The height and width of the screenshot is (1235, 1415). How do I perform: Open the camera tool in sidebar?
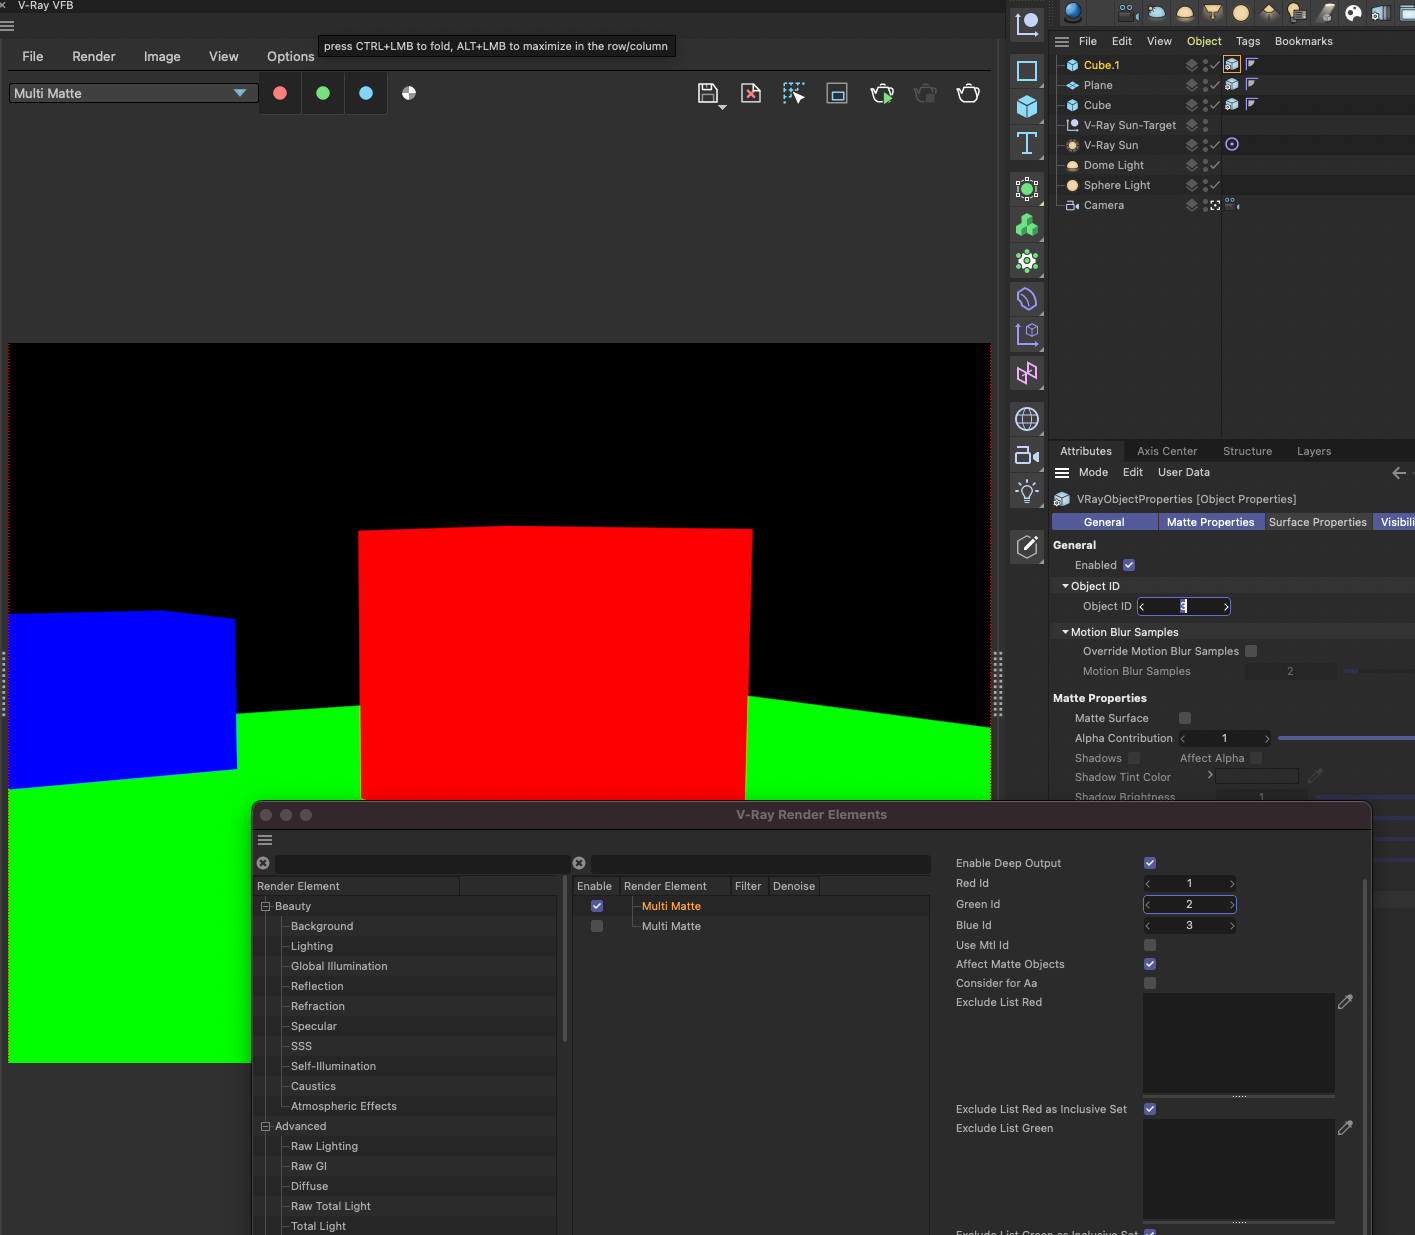(1027, 456)
